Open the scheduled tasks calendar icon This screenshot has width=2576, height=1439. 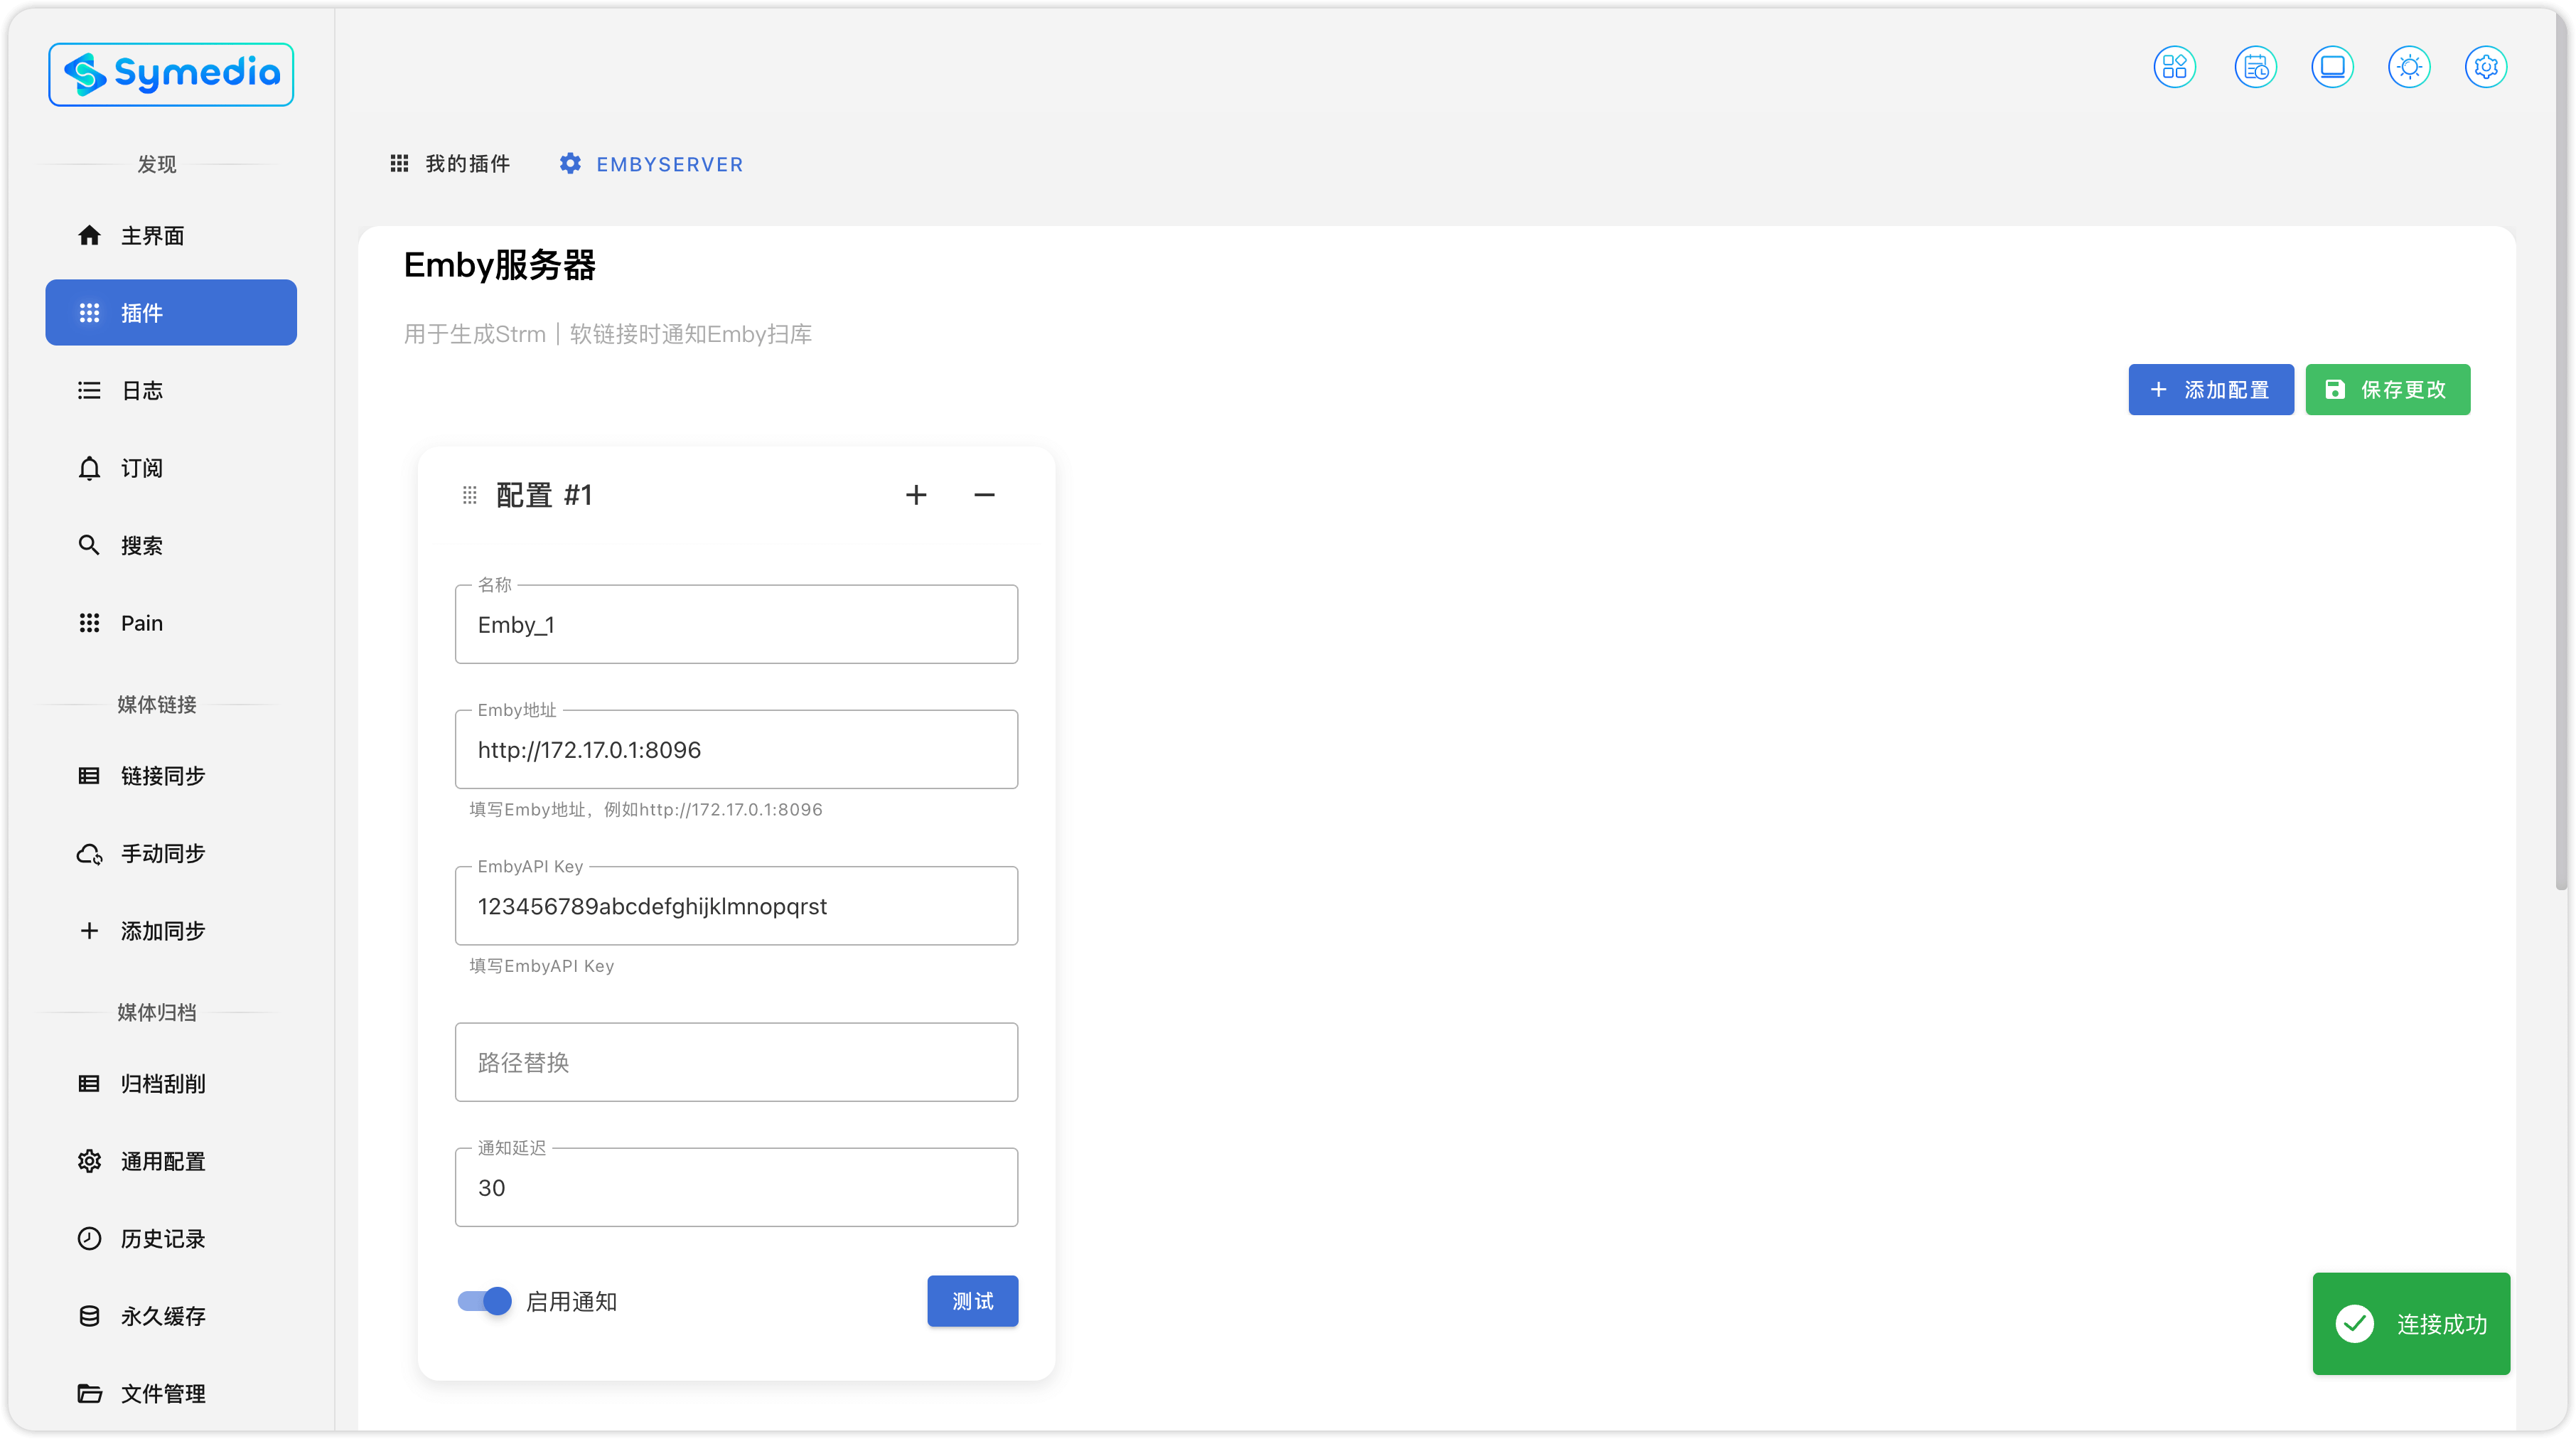[2255, 67]
